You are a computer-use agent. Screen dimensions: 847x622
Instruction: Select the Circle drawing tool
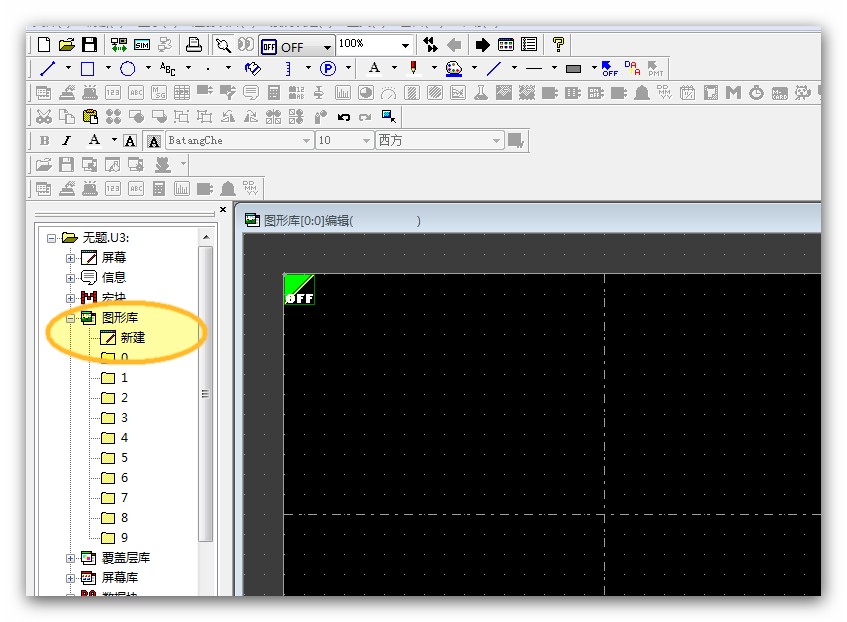(x=127, y=69)
